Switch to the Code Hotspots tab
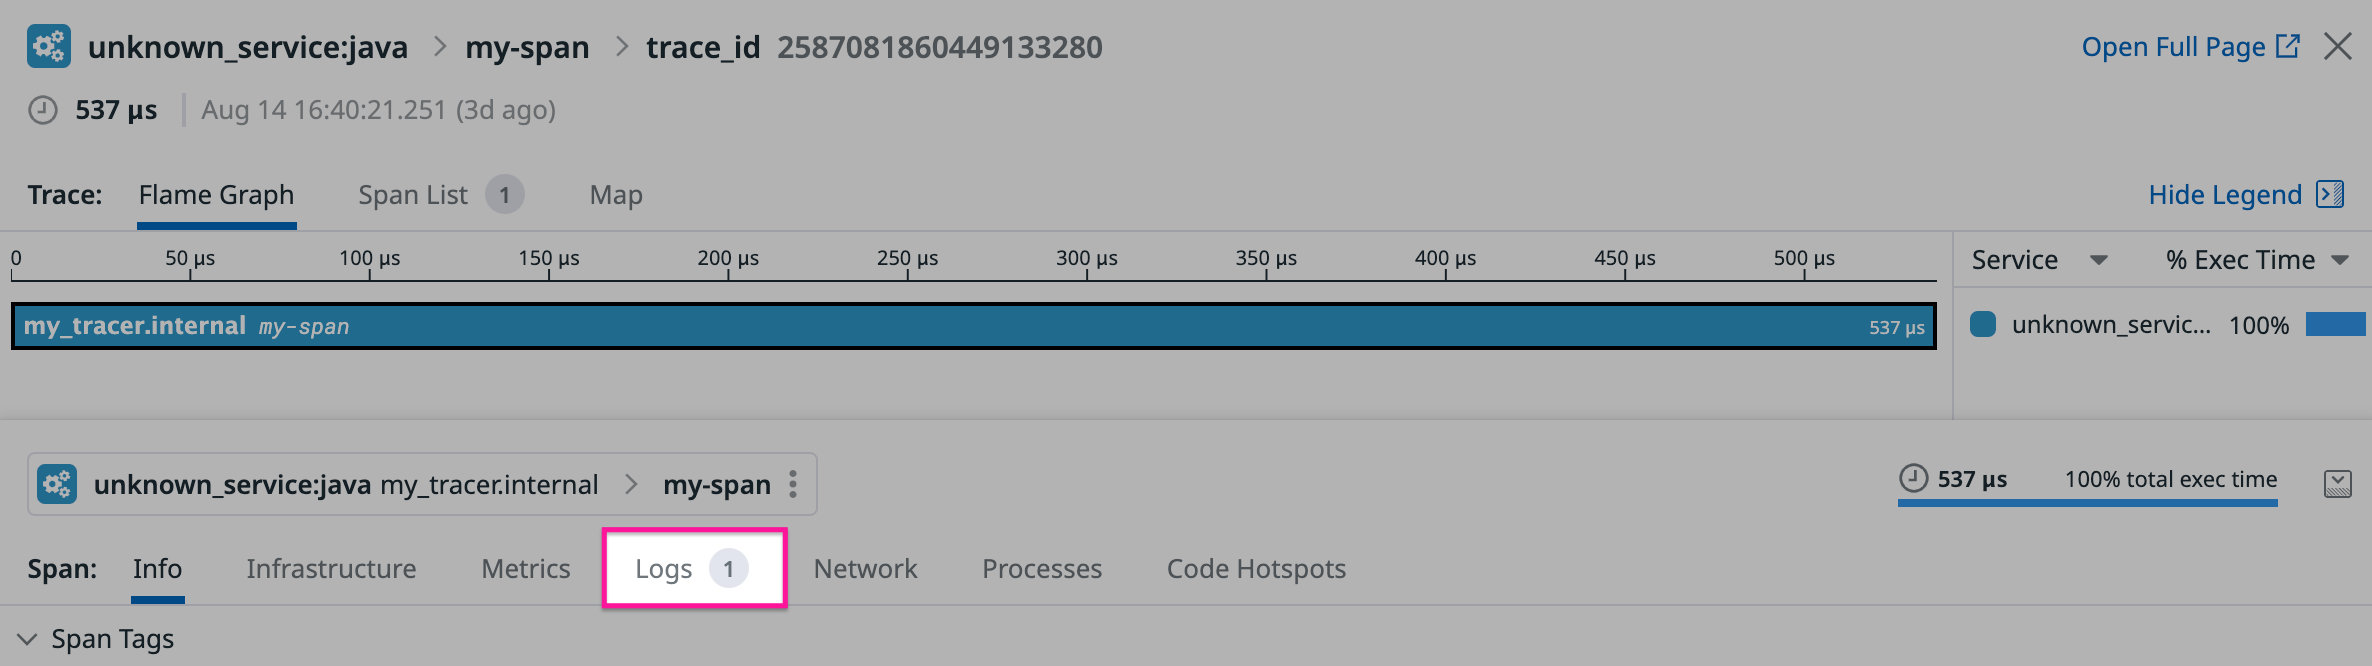This screenshot has width=2372, height=666. [1255, 568]
